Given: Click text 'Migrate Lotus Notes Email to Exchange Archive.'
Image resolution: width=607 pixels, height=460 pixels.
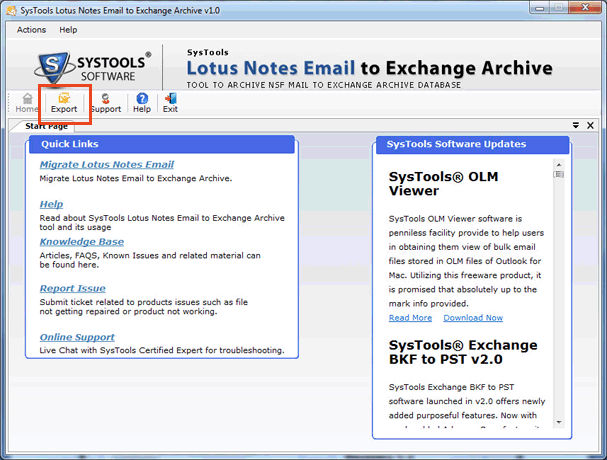Looking at the screenshot, I should point(136,179).
